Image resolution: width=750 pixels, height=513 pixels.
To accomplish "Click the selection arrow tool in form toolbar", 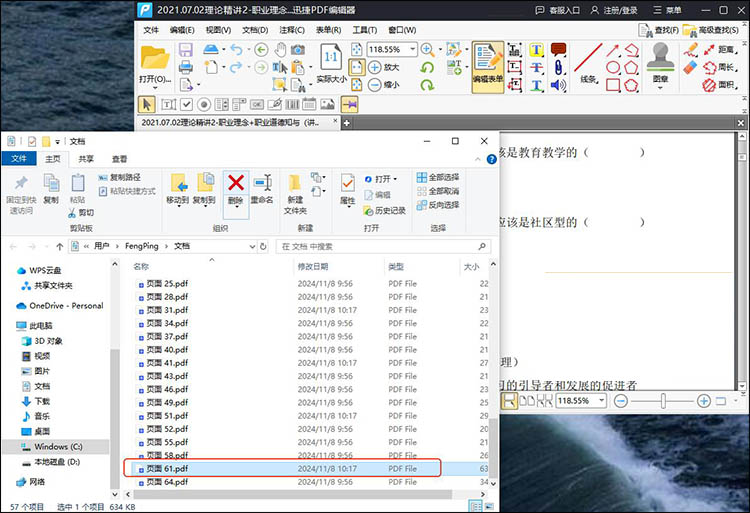I will (147, 104).
